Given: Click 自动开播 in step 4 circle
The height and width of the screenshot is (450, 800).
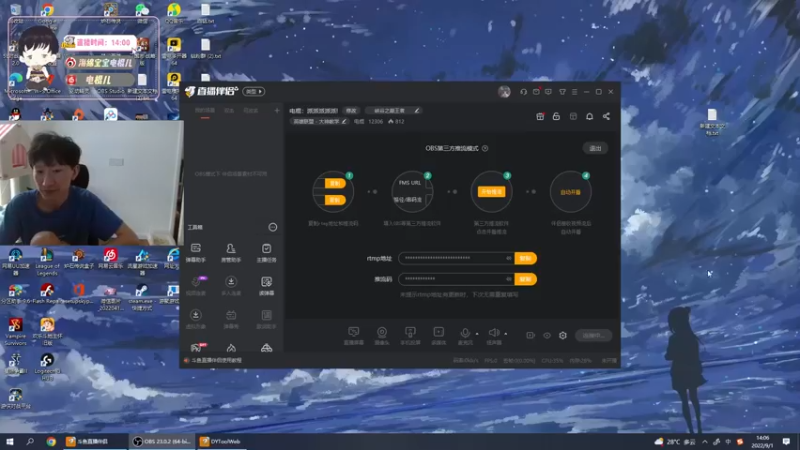Looking at the screenshot, I should [x=570, y=192].
